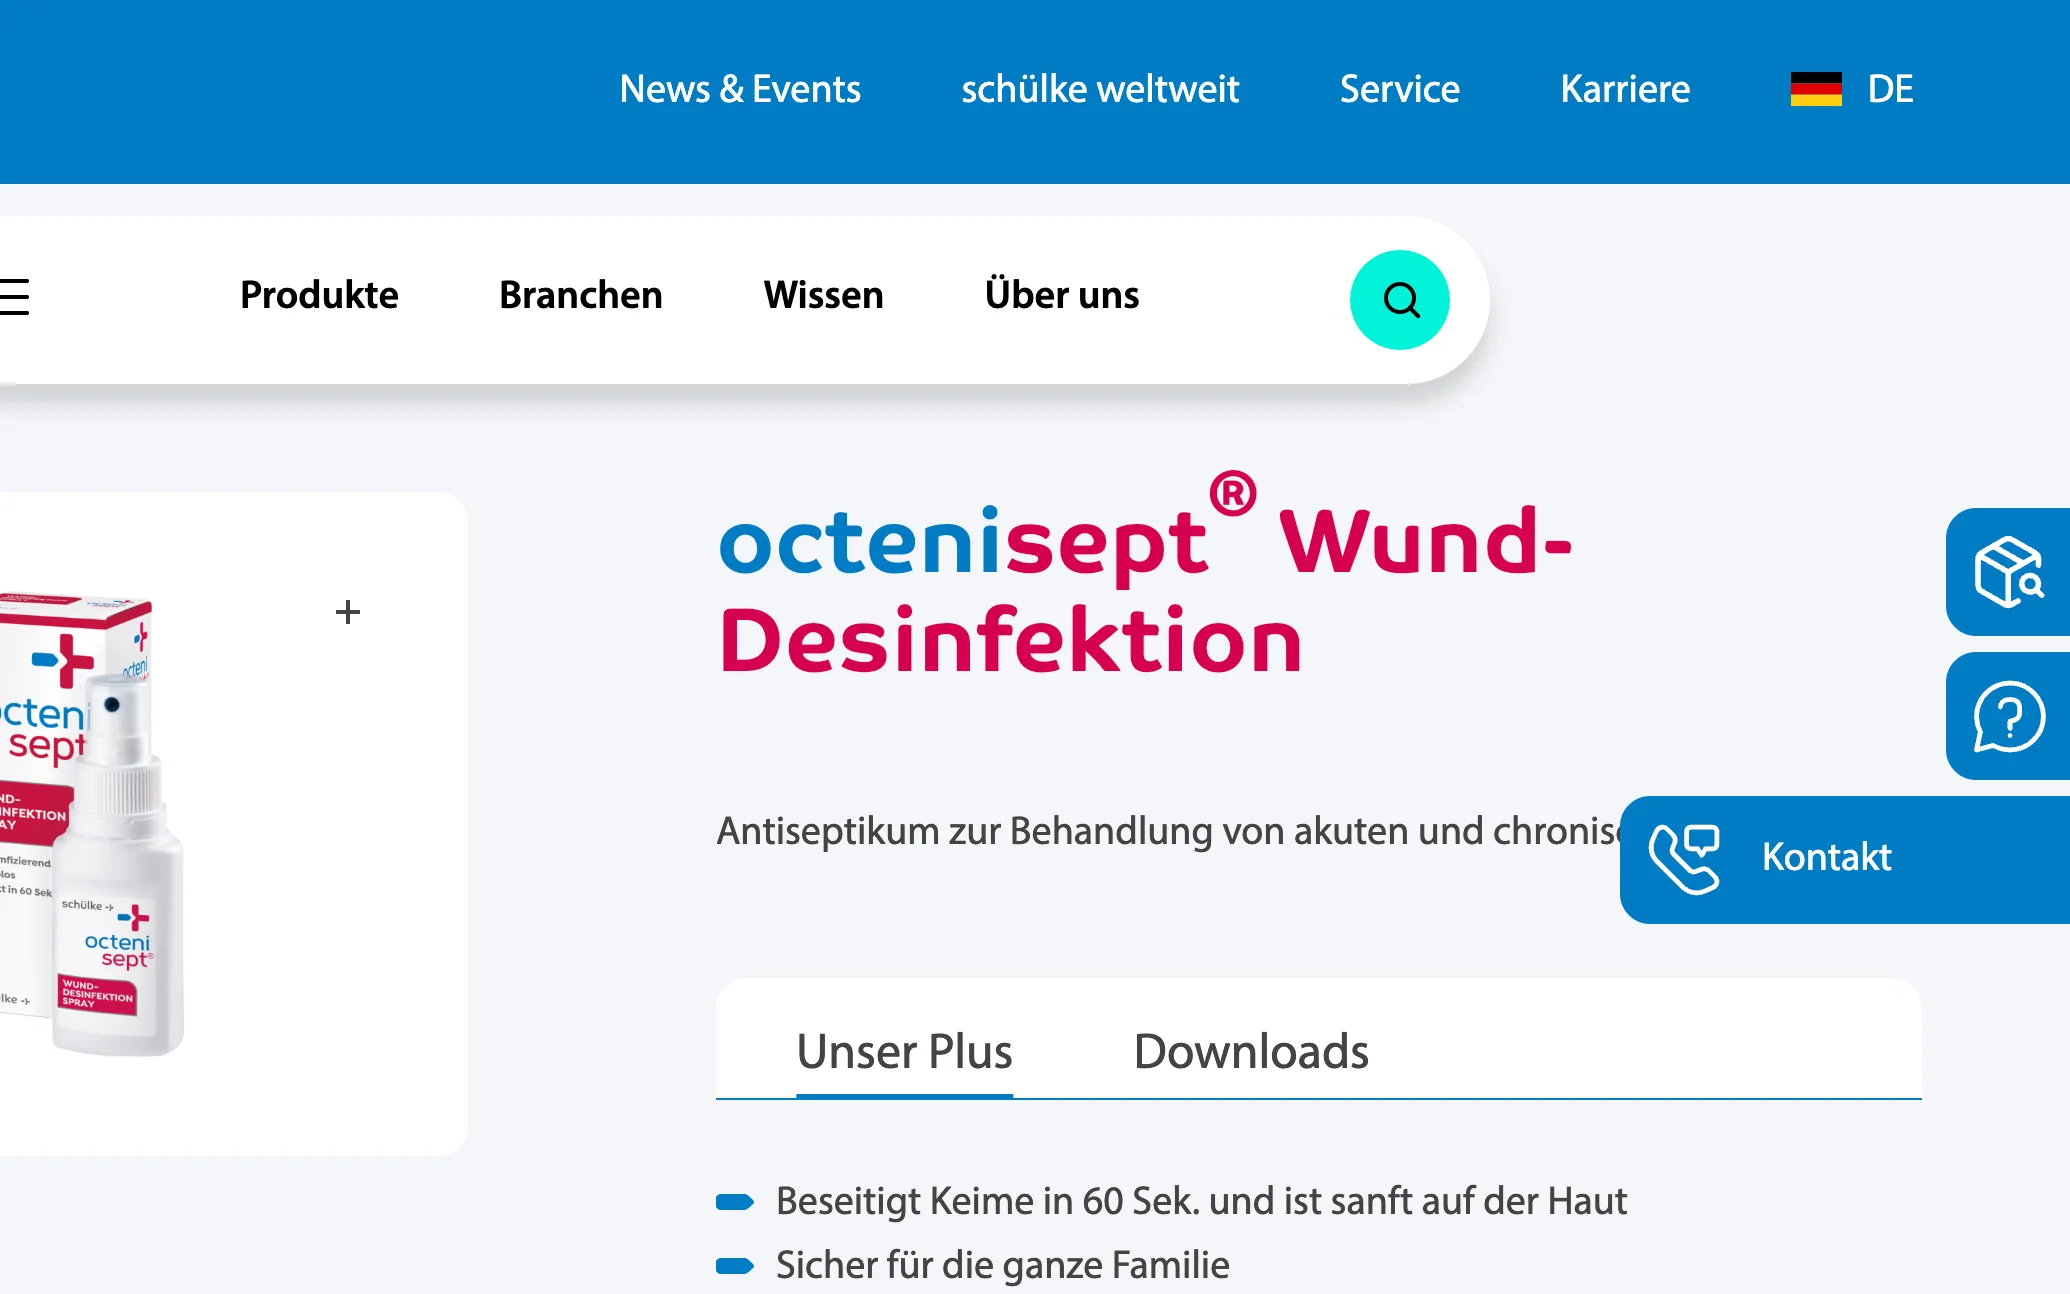Image resolution: width=2070 pixels, height=1294 pixels.
Task: Open the Über uns menu
Action: point(1061,295)
